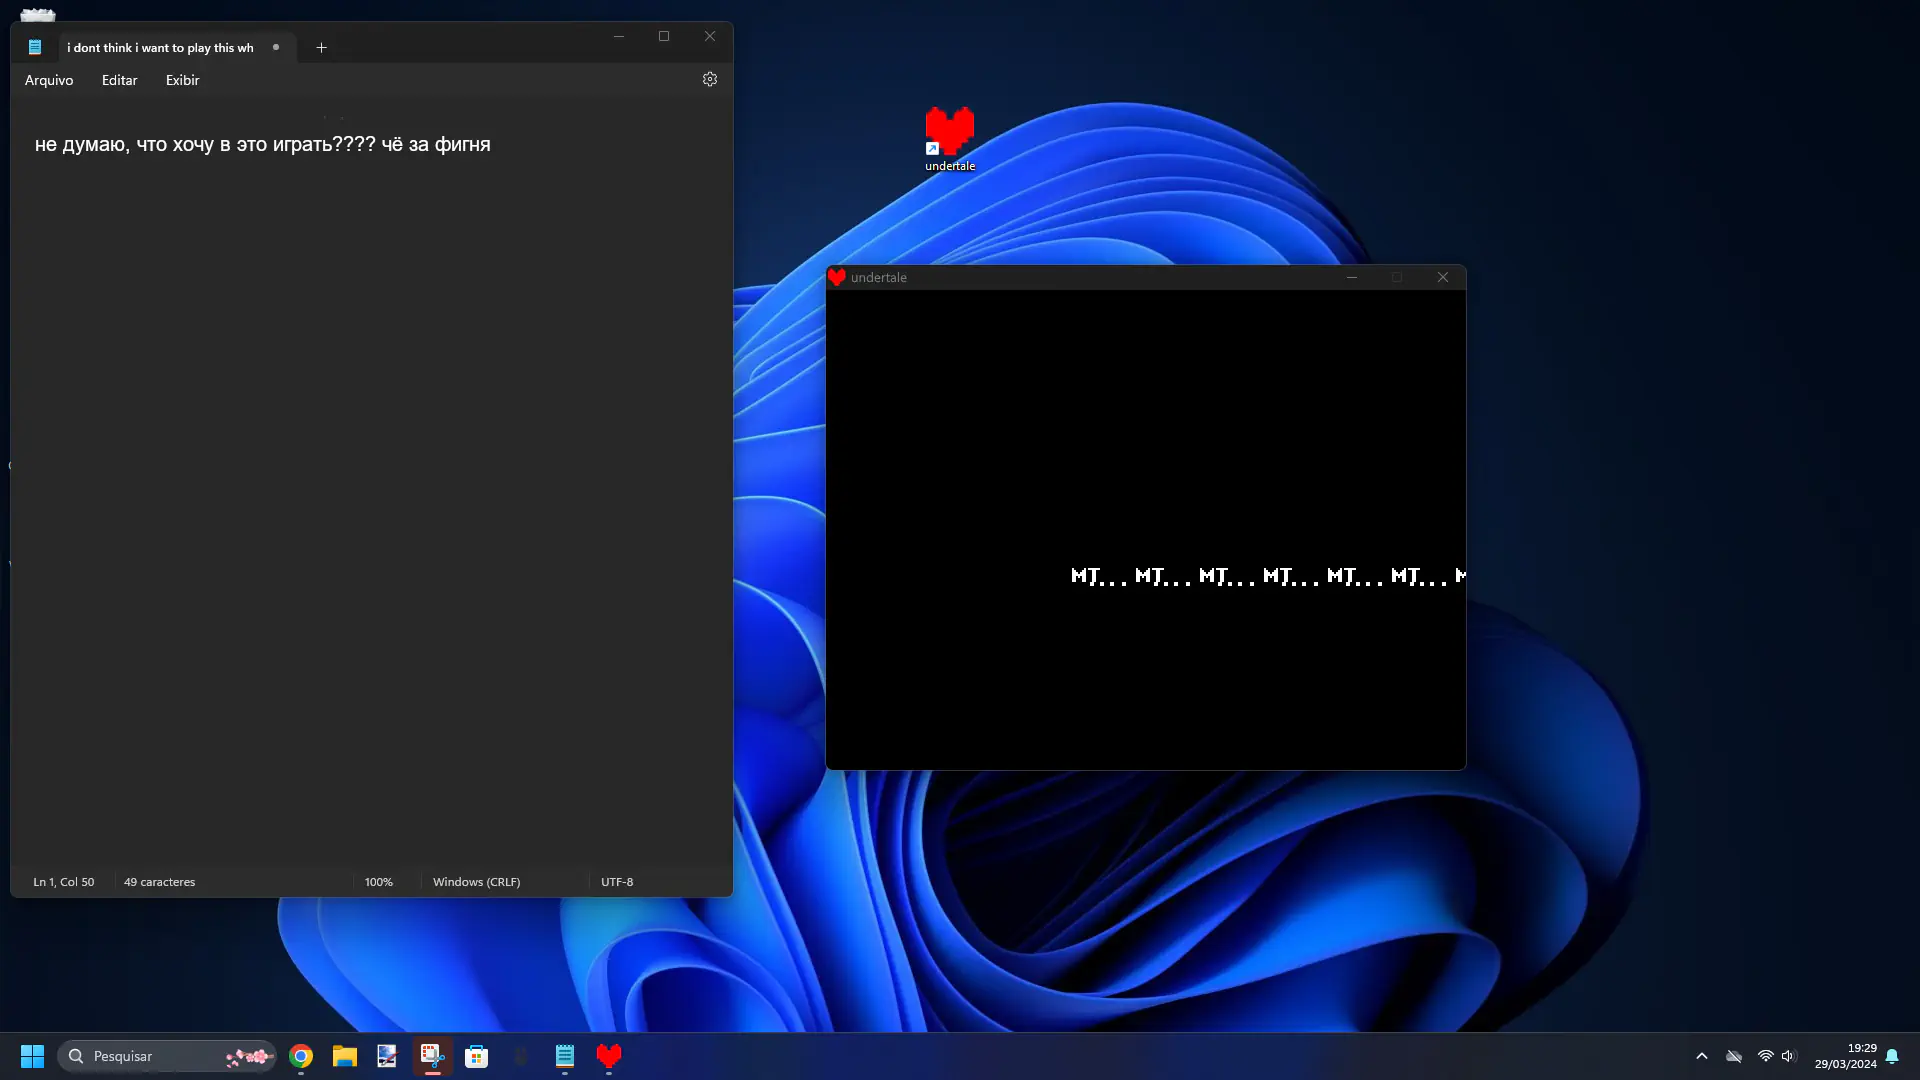Add a new Notepad tab
The height and width of the screenshot is (1080, 1920).
321,47
